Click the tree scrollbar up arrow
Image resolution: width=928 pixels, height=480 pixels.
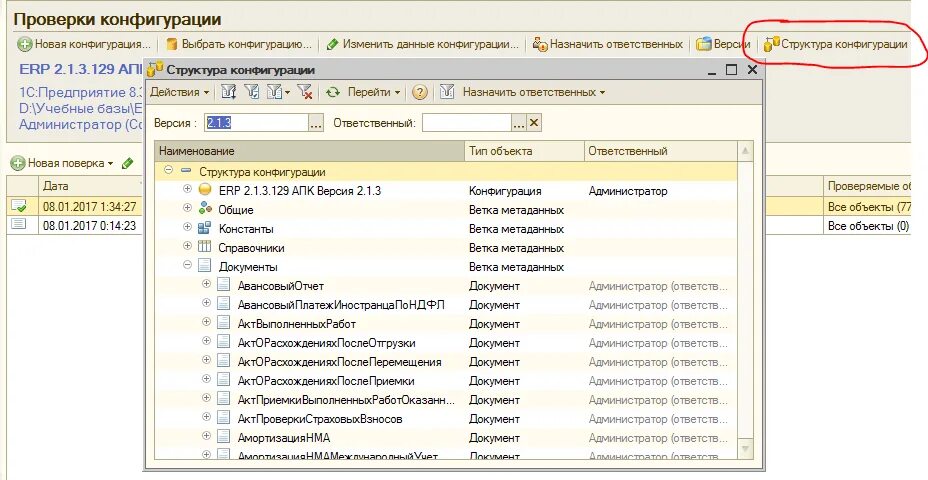746,151
